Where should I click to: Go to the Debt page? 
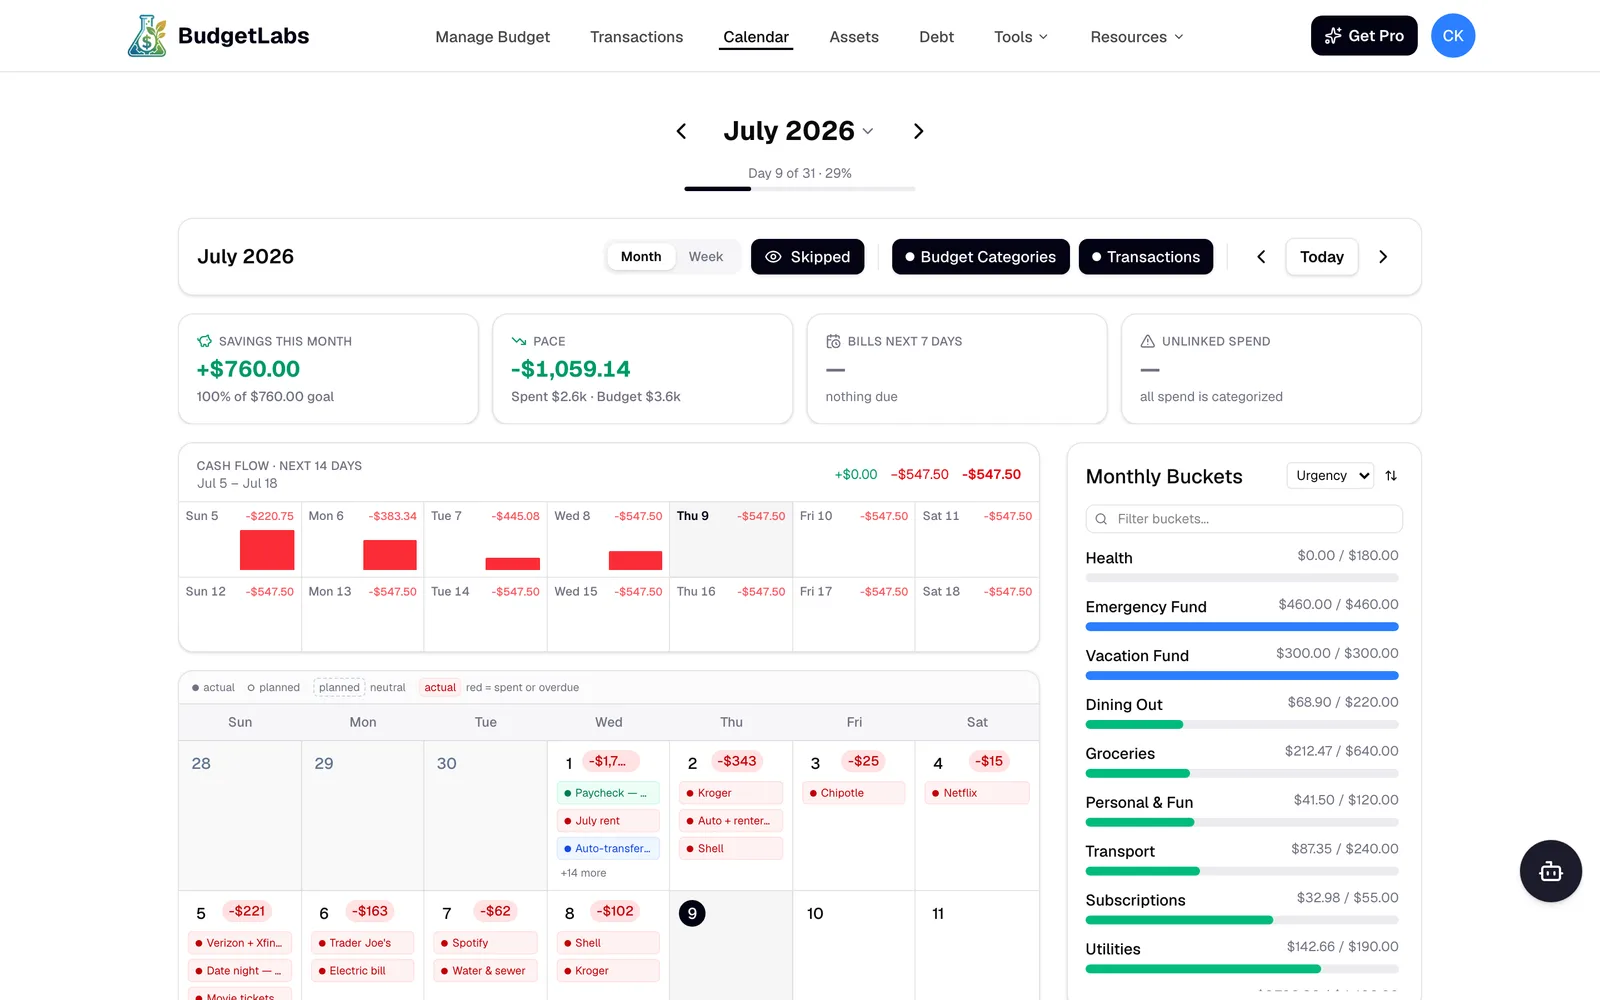(x=936, y=37)
